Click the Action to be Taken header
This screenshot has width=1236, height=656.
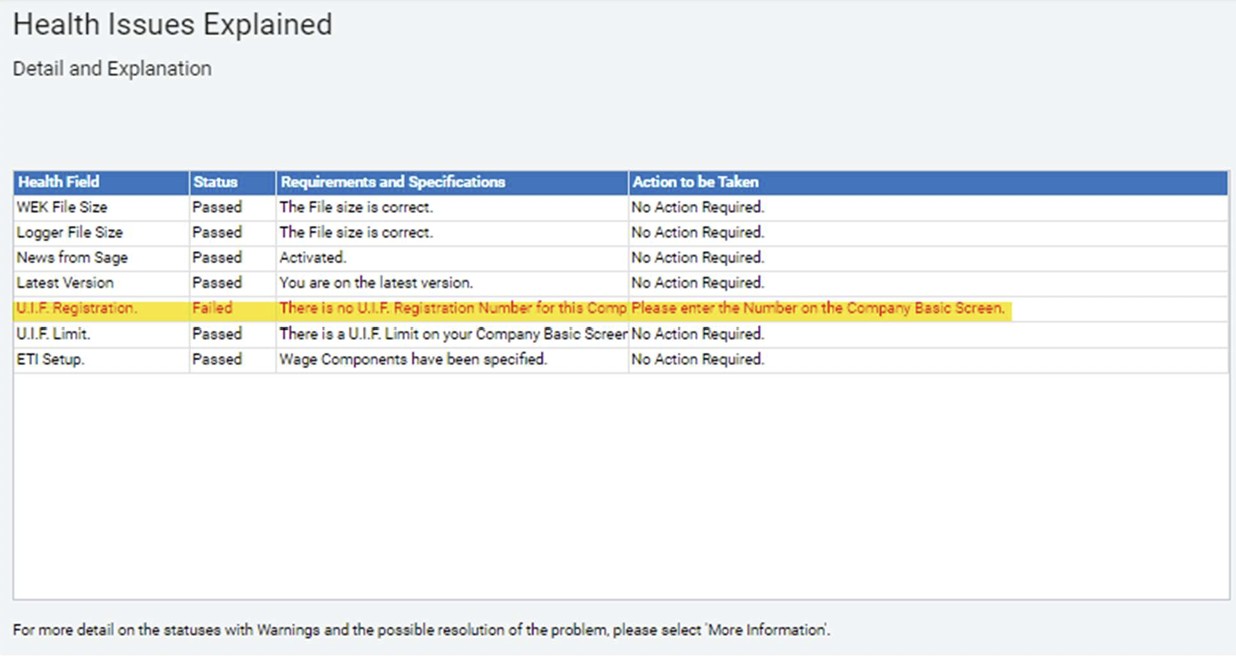[695, 182]
